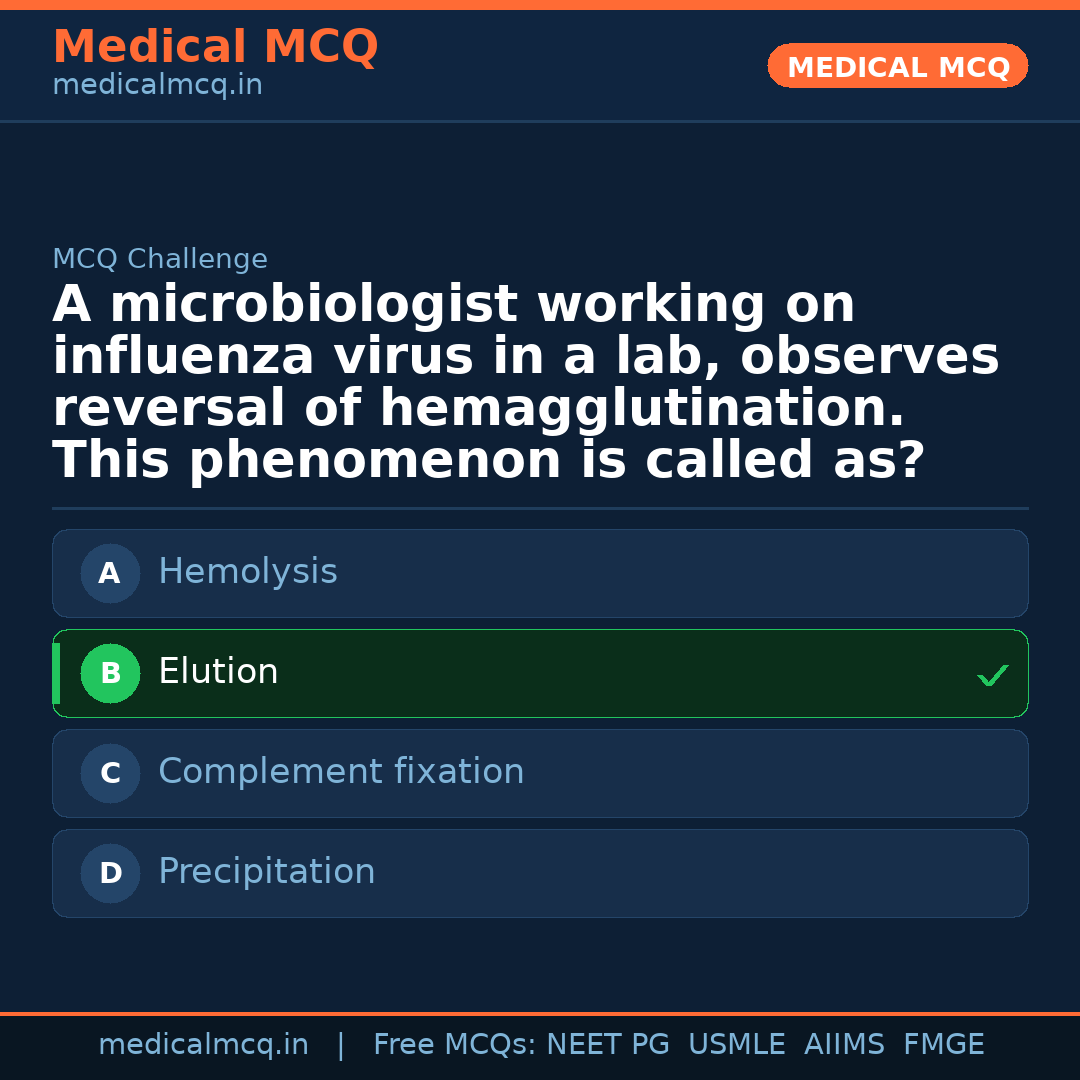1080x1080 pixels.
Task: Select the Elution answer text
Action: point(218,672)
